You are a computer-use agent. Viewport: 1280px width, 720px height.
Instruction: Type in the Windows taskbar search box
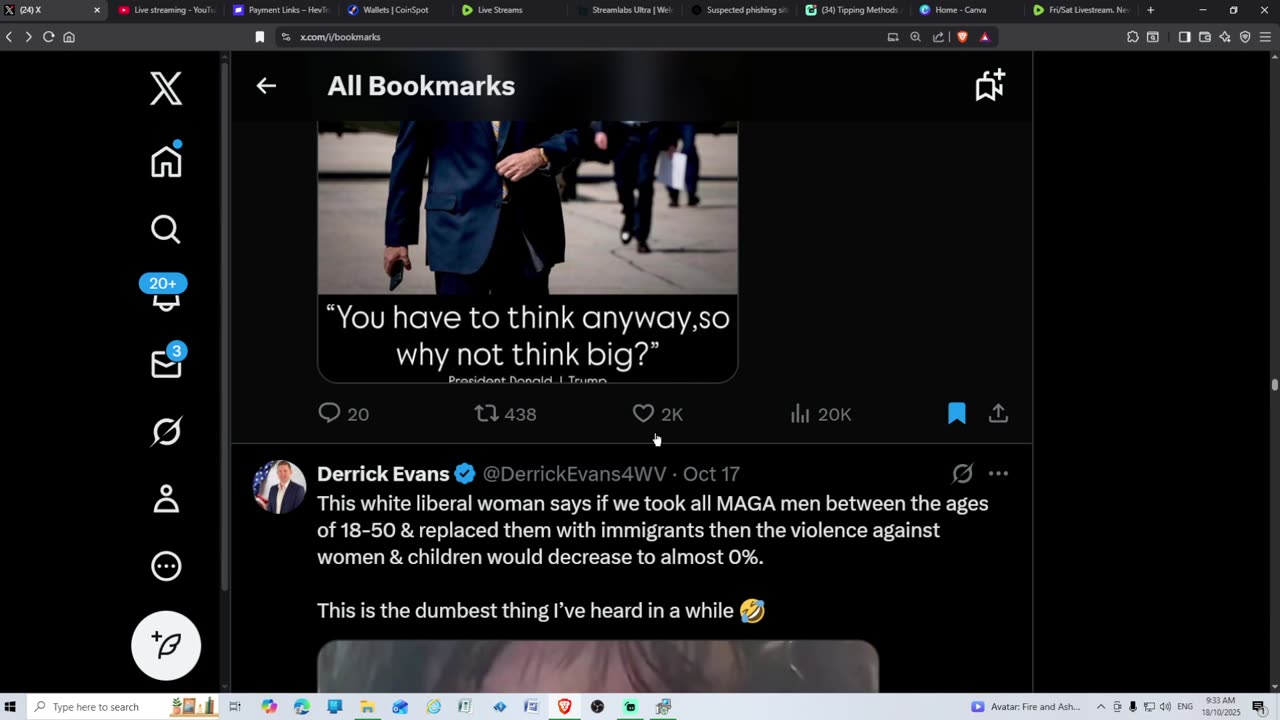(x=122, y=707)
